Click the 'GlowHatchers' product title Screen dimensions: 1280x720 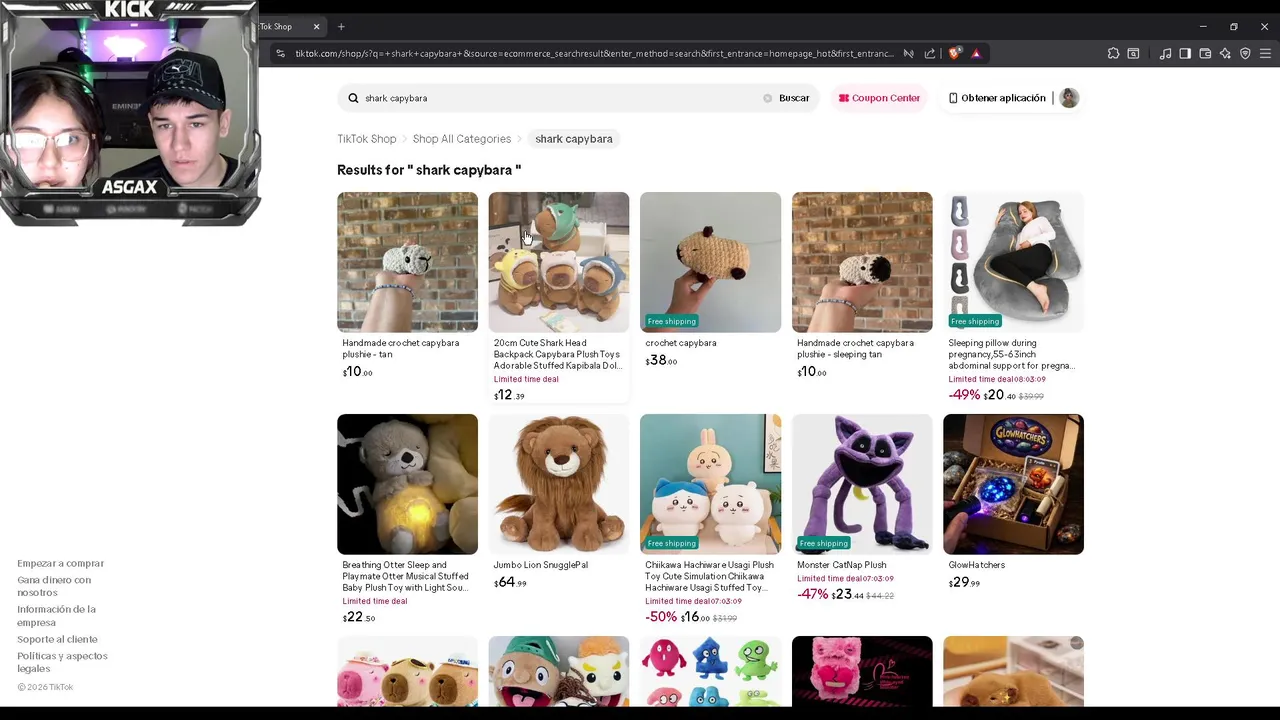click(x=977, y=565)
